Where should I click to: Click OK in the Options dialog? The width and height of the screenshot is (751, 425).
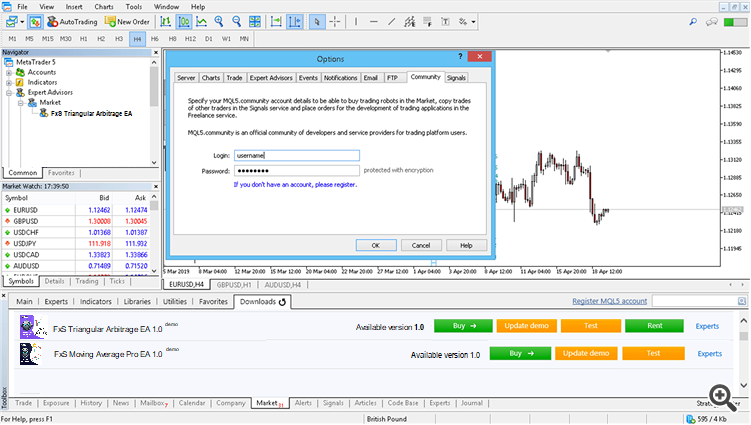(376, 245)
